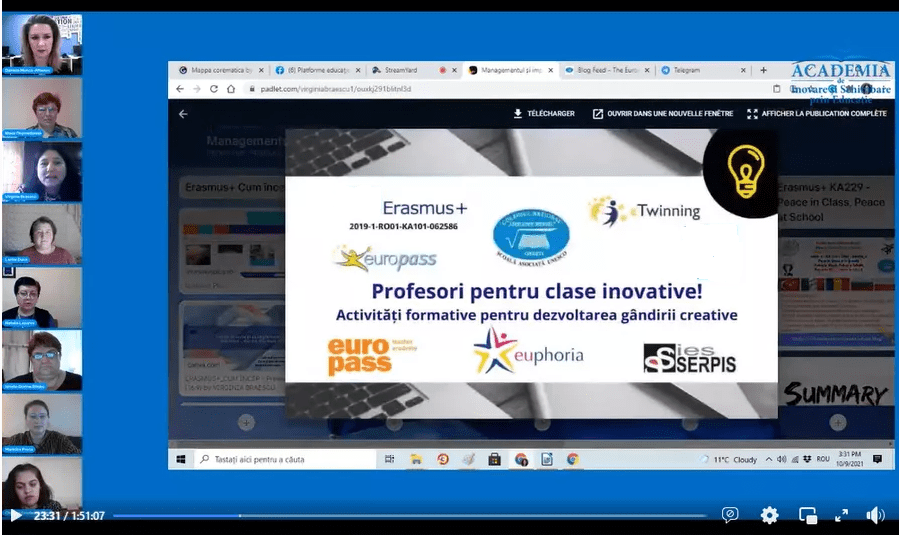This screenshot has width=900, height=535.
Task: Mute the video volume
Action: [x=875, y=515]
